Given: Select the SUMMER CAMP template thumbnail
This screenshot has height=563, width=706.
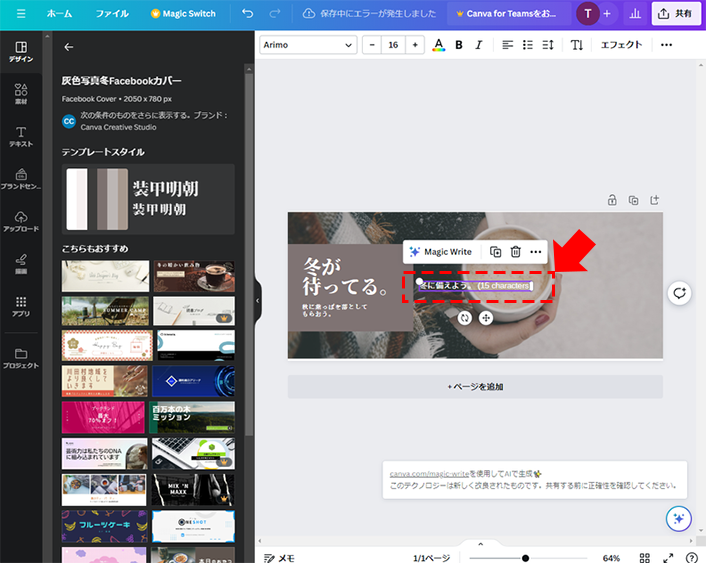Looking at the screenshot, I should point(105,311).
